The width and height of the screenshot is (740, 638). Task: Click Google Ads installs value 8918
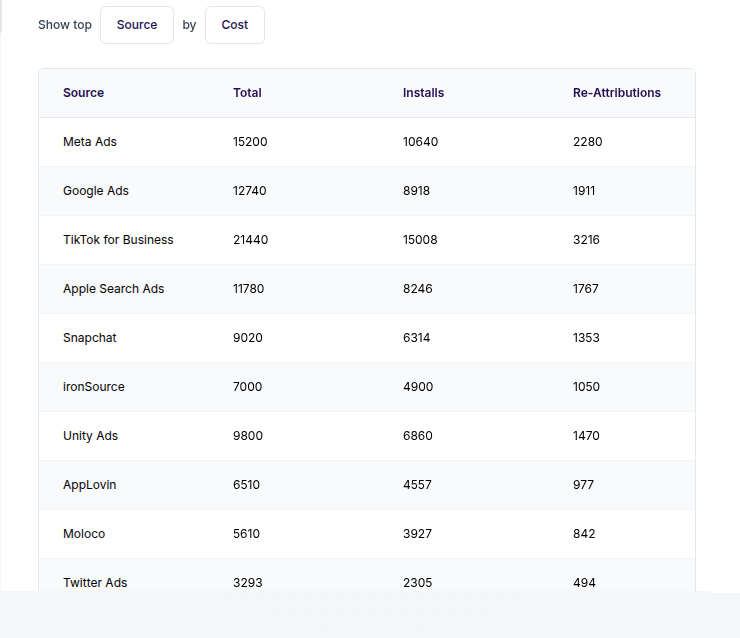[x=416, y=191]
